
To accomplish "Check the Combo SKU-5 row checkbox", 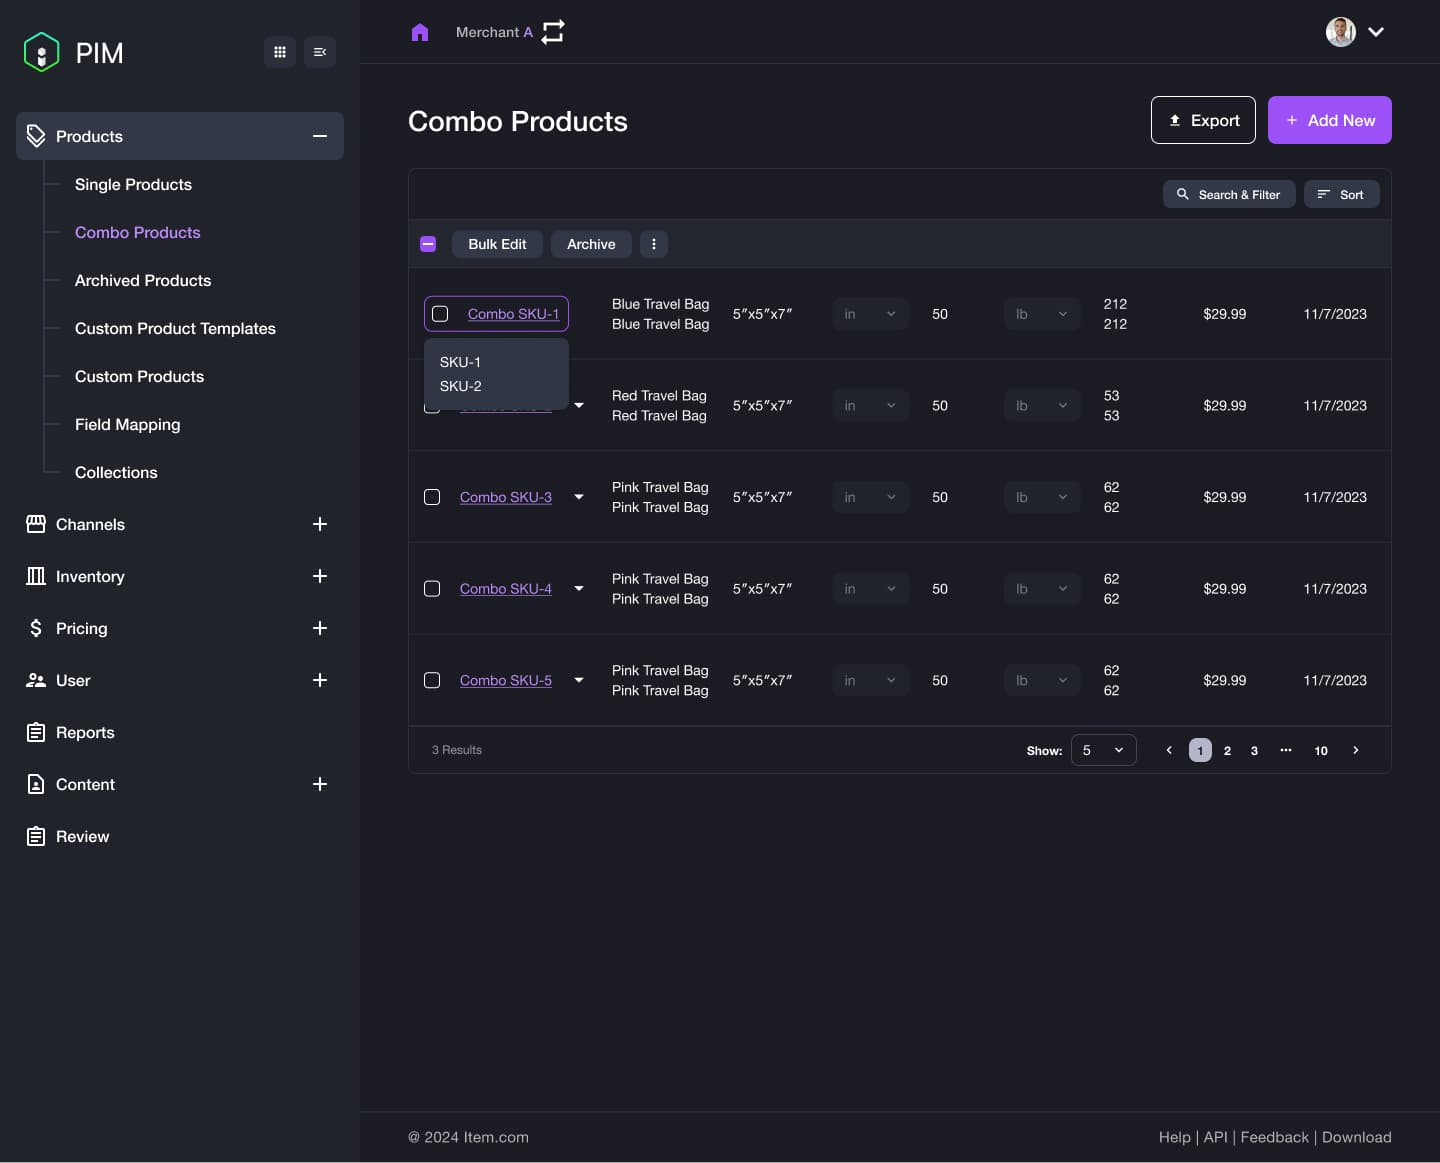I will (432, 680).
